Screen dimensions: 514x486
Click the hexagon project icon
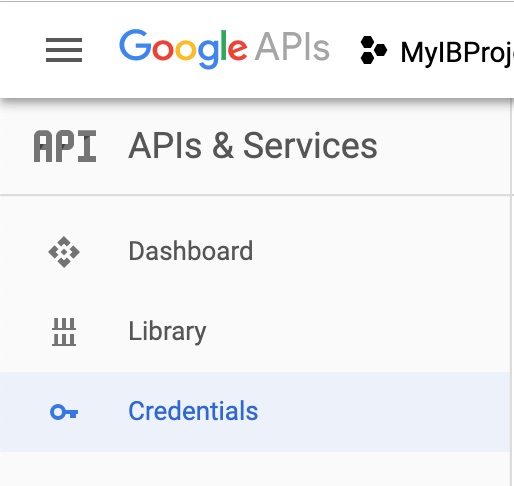click(374, 50)
